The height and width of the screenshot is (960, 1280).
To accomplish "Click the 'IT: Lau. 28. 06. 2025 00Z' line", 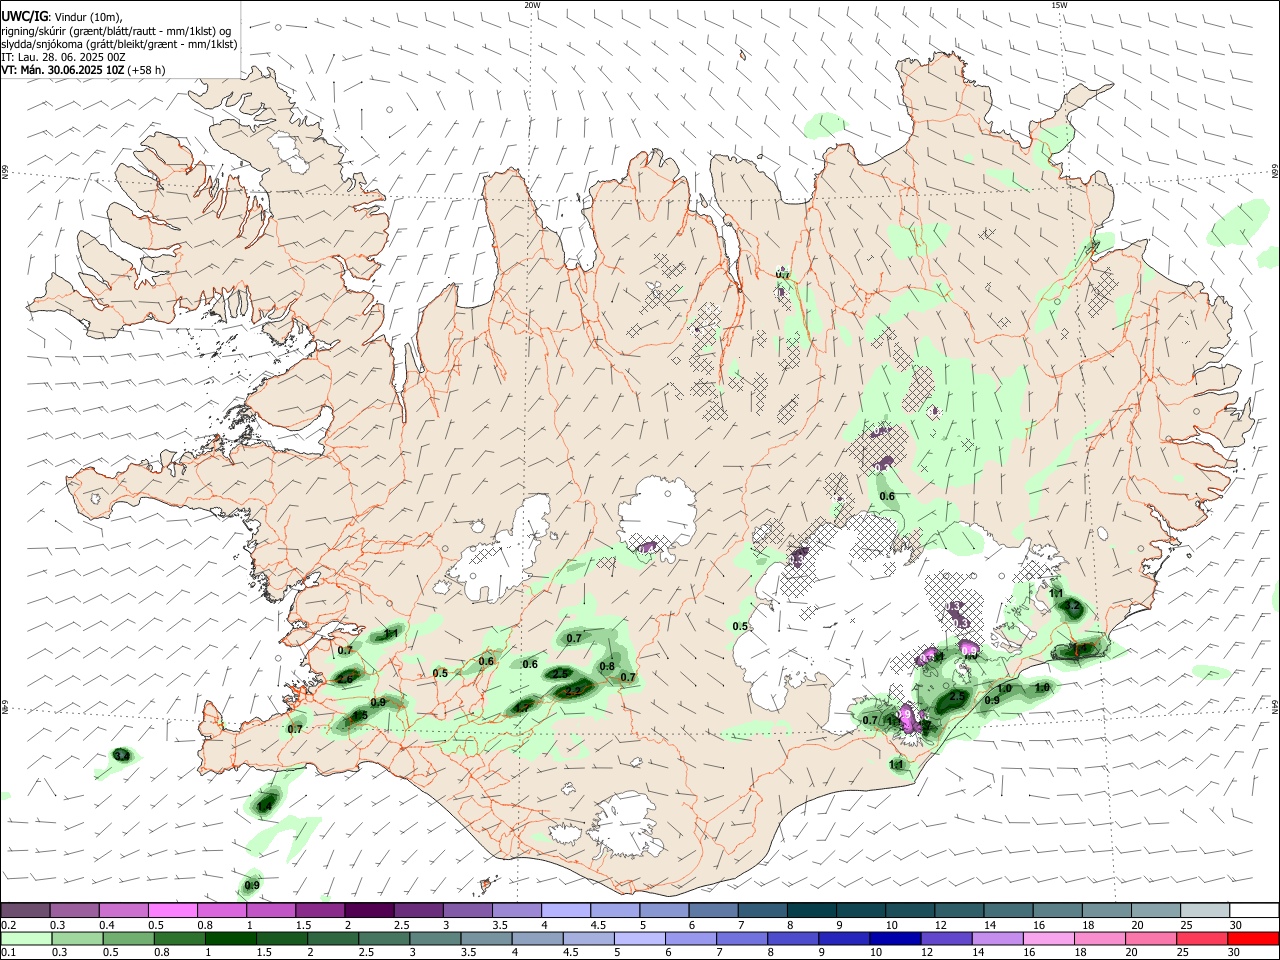I will (63, 57).
